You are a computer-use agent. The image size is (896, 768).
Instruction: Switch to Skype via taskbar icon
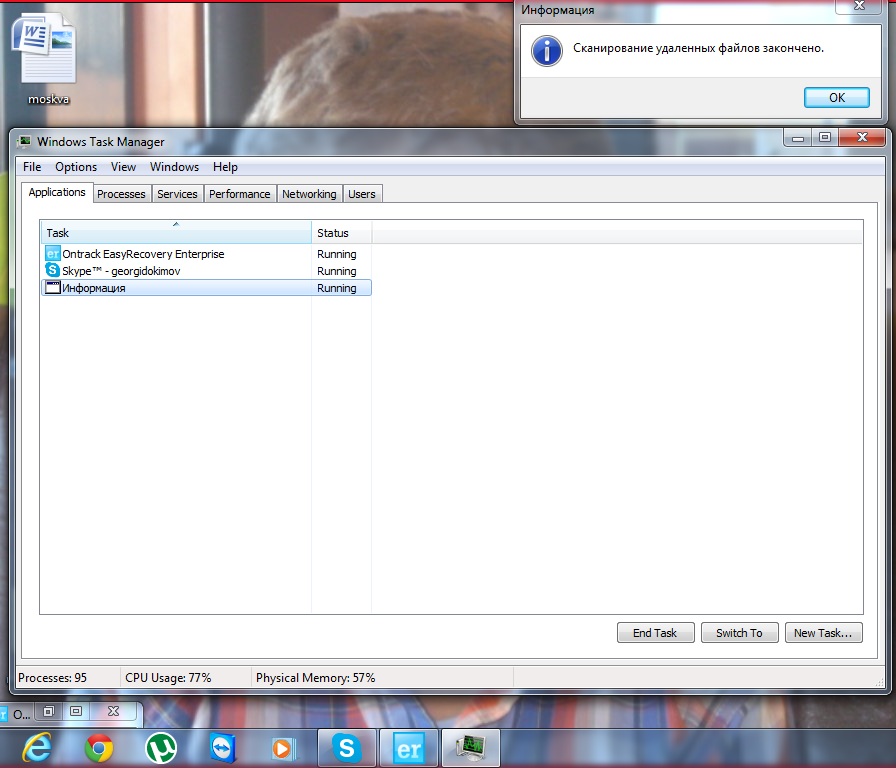(x=347, y=747)
